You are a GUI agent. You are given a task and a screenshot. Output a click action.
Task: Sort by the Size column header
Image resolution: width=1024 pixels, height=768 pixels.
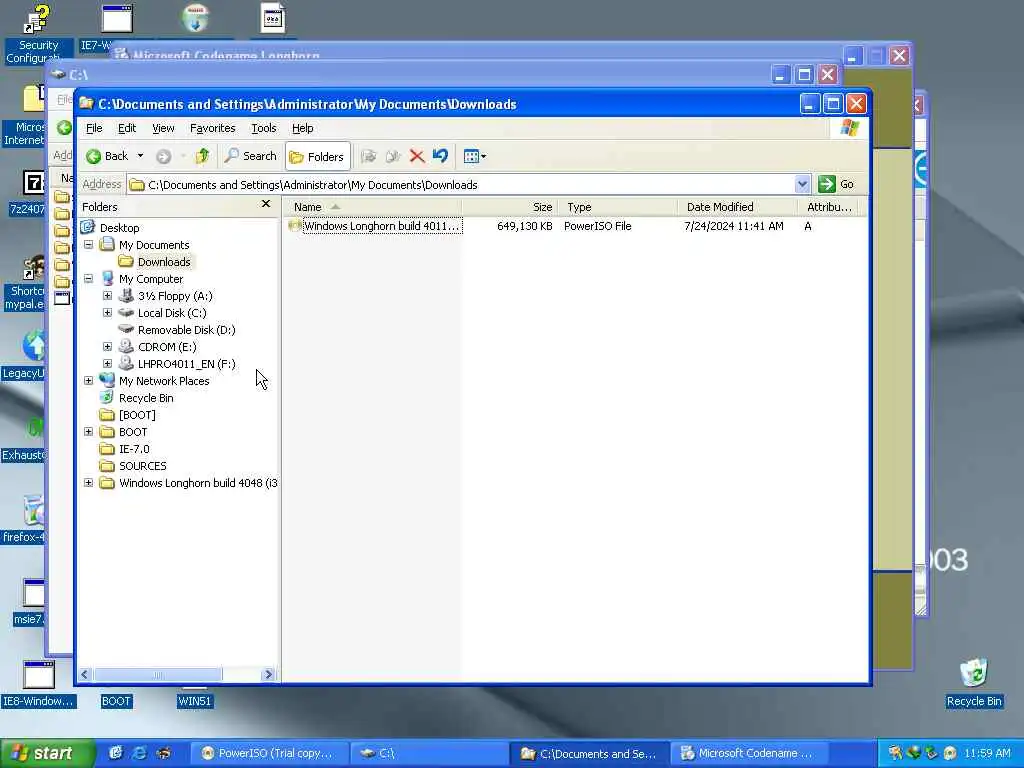point(510,207)
